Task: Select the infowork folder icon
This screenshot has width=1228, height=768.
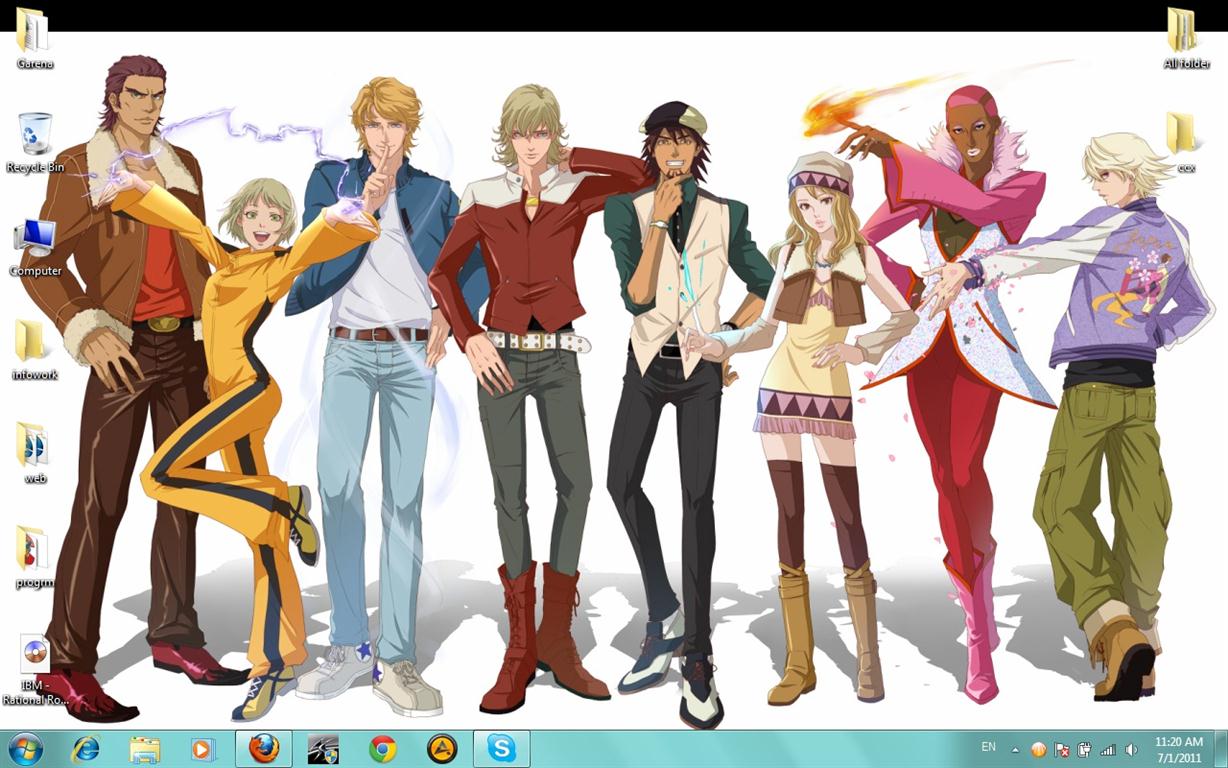Action: [35, 350]
